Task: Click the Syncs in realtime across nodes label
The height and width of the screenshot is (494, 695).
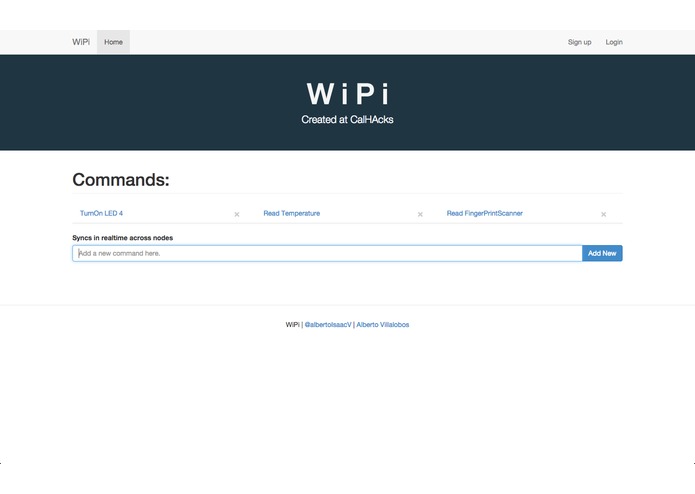Action: (122, 238)
